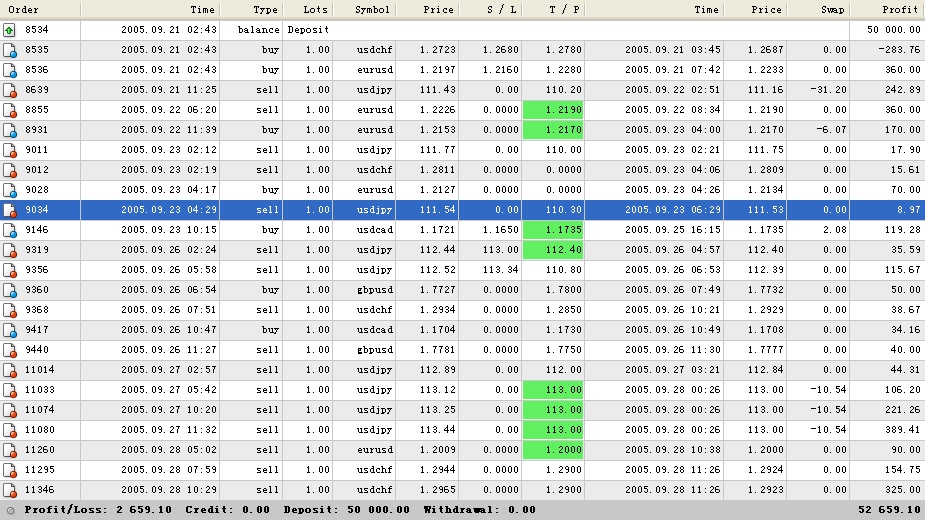Click the buy order icon for order 8535

[10, 50]
